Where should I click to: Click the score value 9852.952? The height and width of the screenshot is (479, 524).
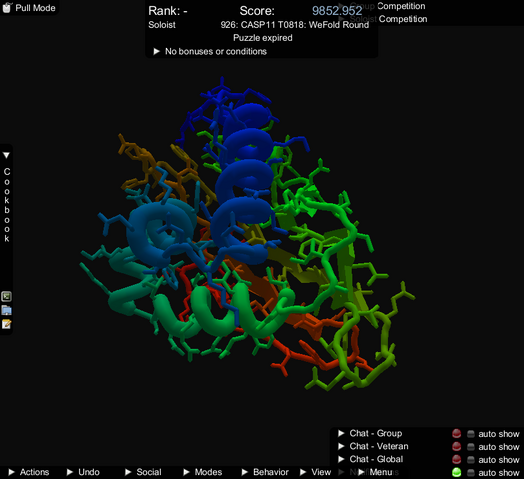click(x=337, y=11)
